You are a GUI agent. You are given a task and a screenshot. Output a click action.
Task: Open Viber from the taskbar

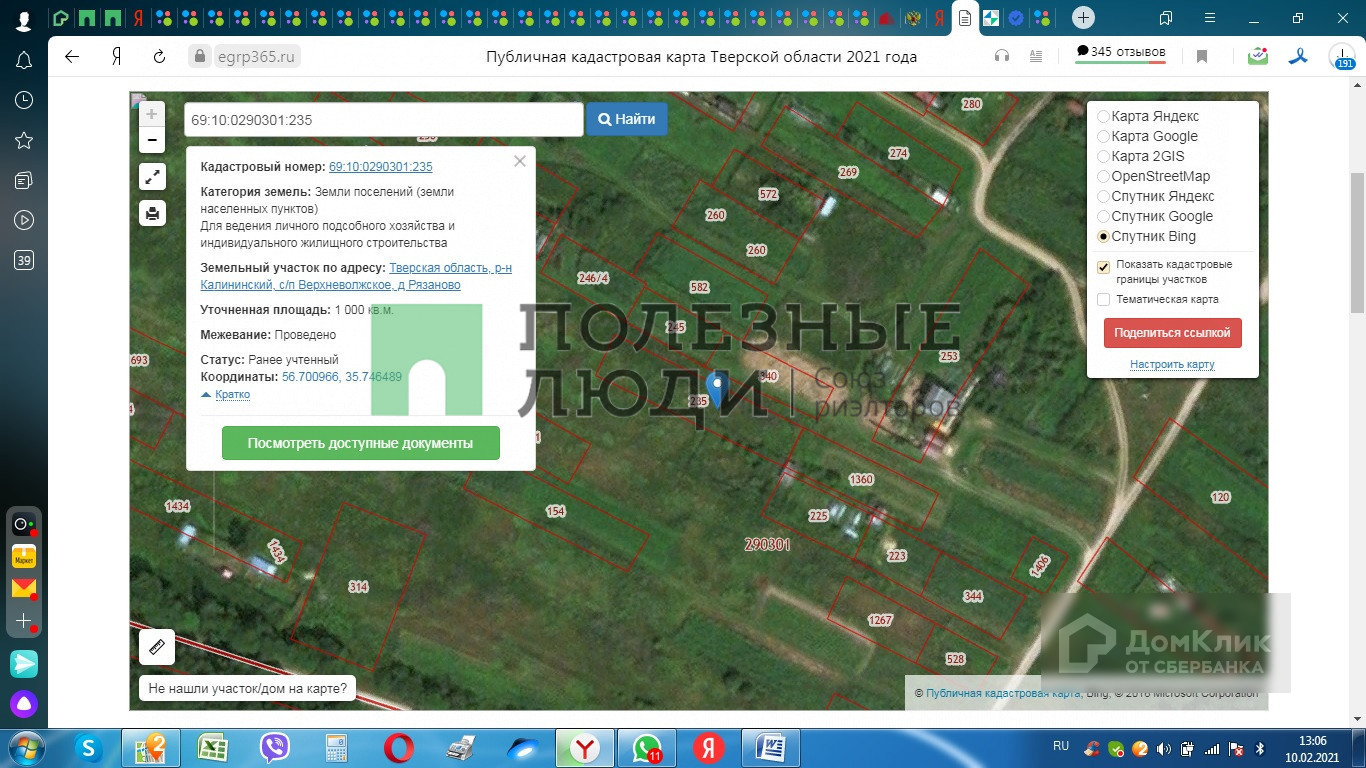coord(275,748)
